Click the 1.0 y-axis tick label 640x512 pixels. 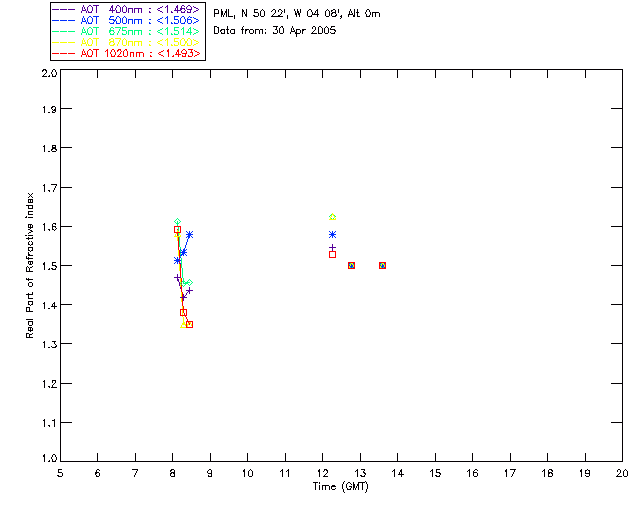(x=49, y=458)
